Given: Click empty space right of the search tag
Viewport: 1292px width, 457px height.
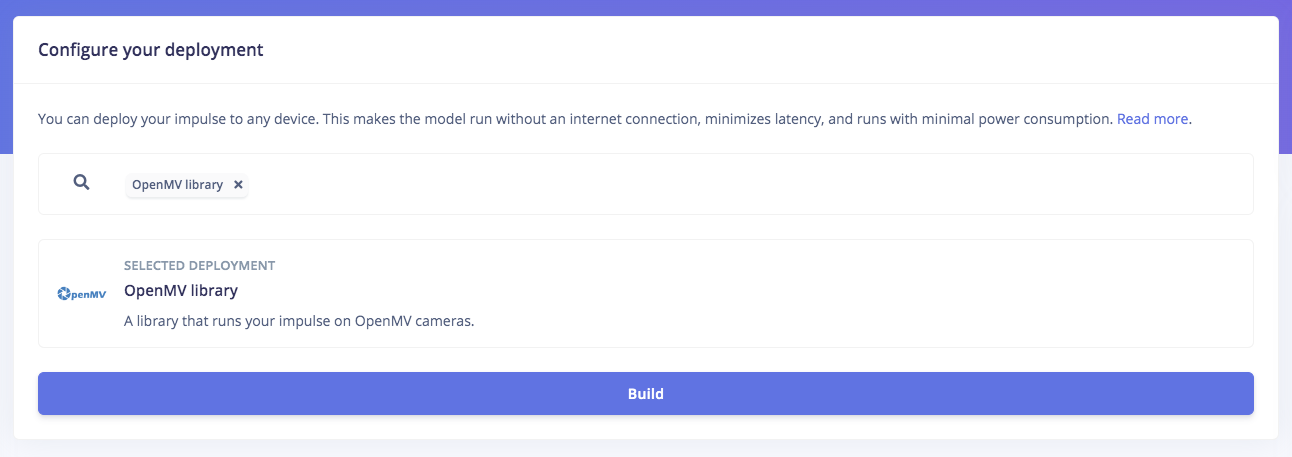Looking at the screenshot, I should point(750,184).
